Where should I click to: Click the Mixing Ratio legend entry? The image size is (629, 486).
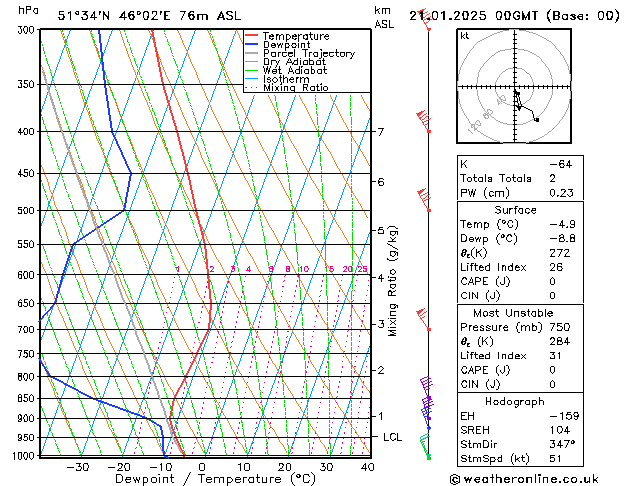point(287,88)
